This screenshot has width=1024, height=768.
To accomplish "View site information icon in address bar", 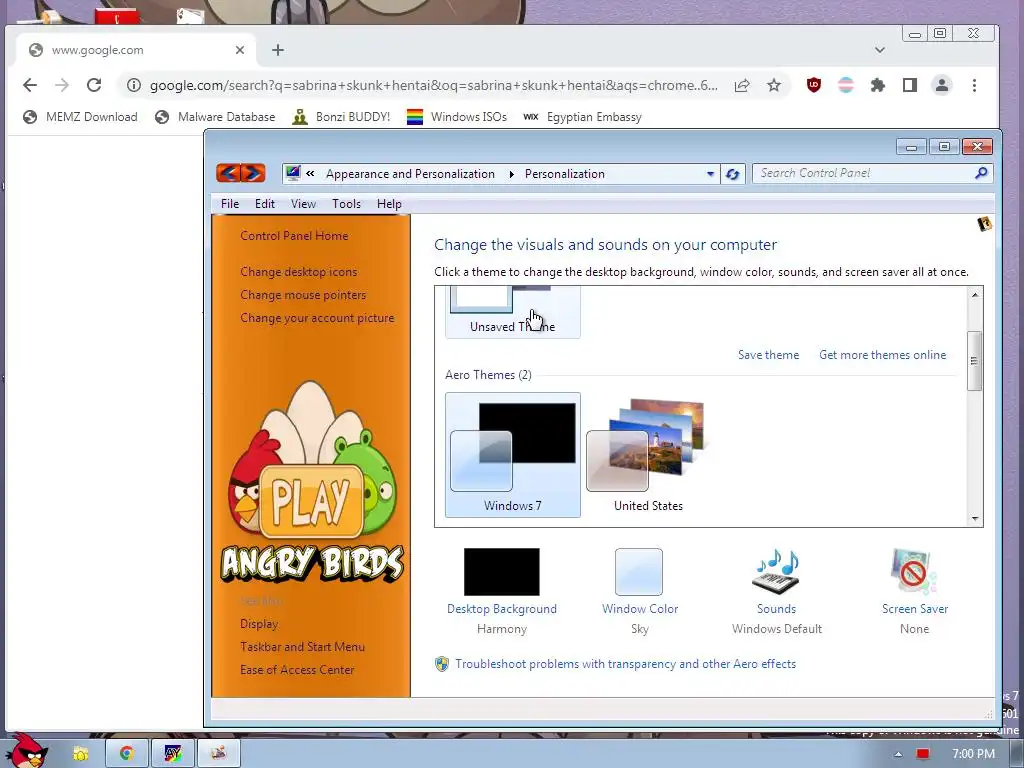I will point(134,86).
